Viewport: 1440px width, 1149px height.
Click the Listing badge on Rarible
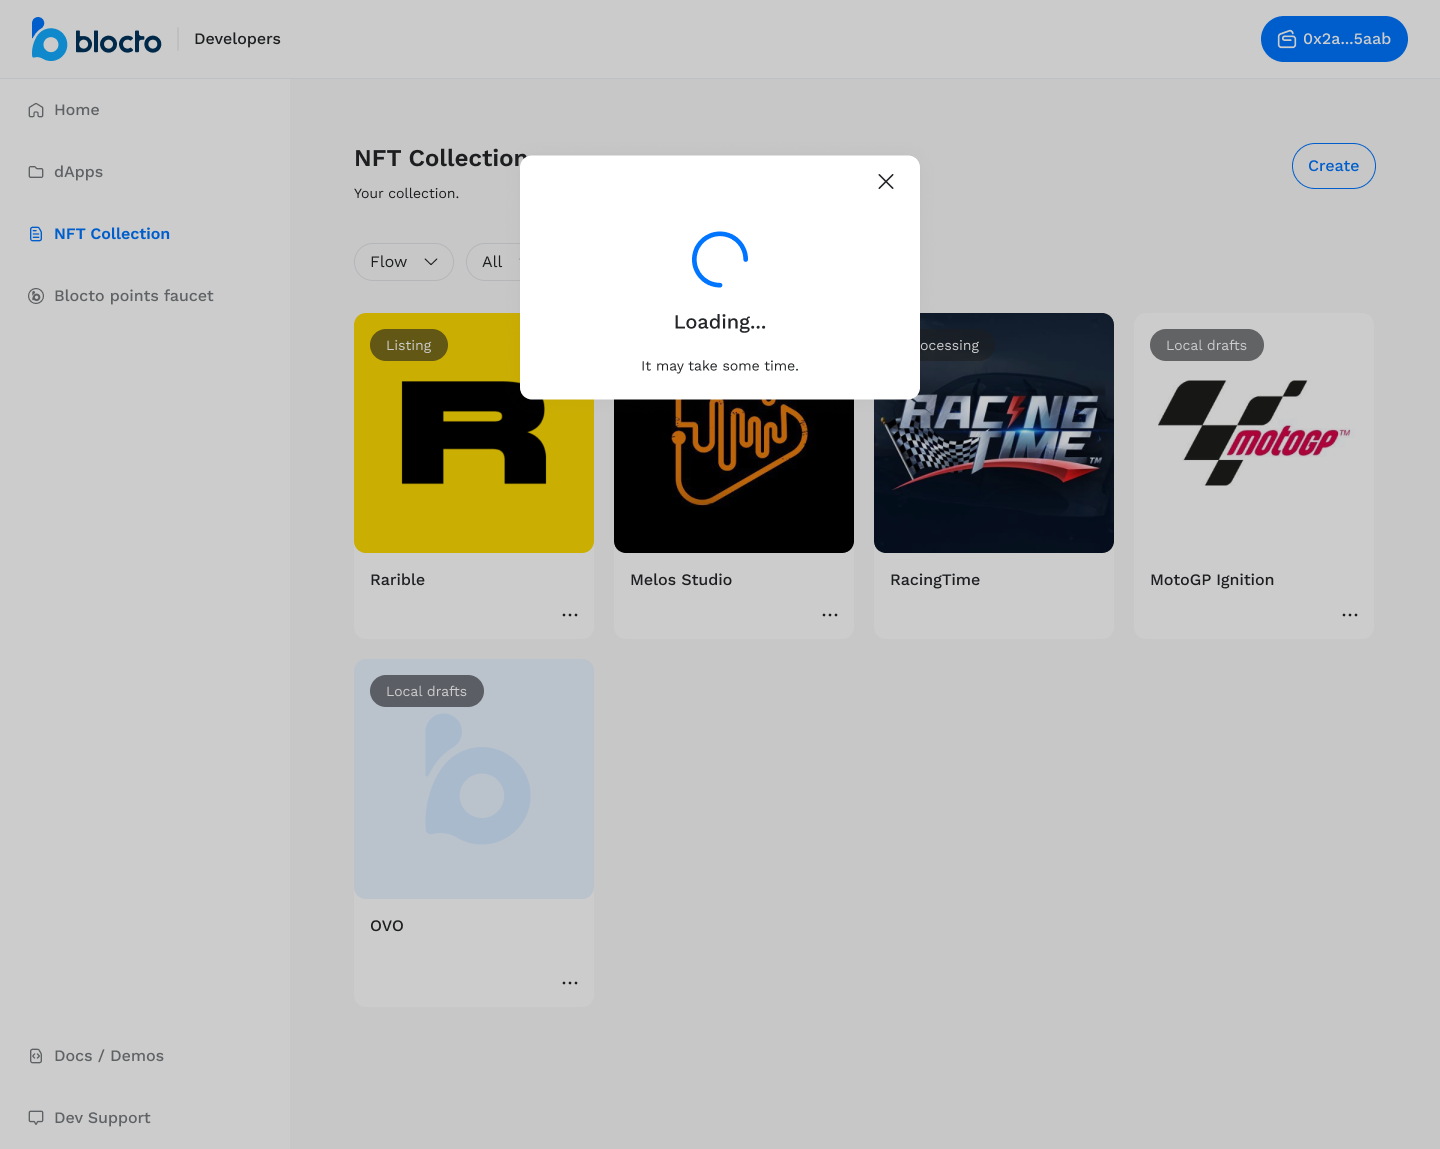pos(409,345)
